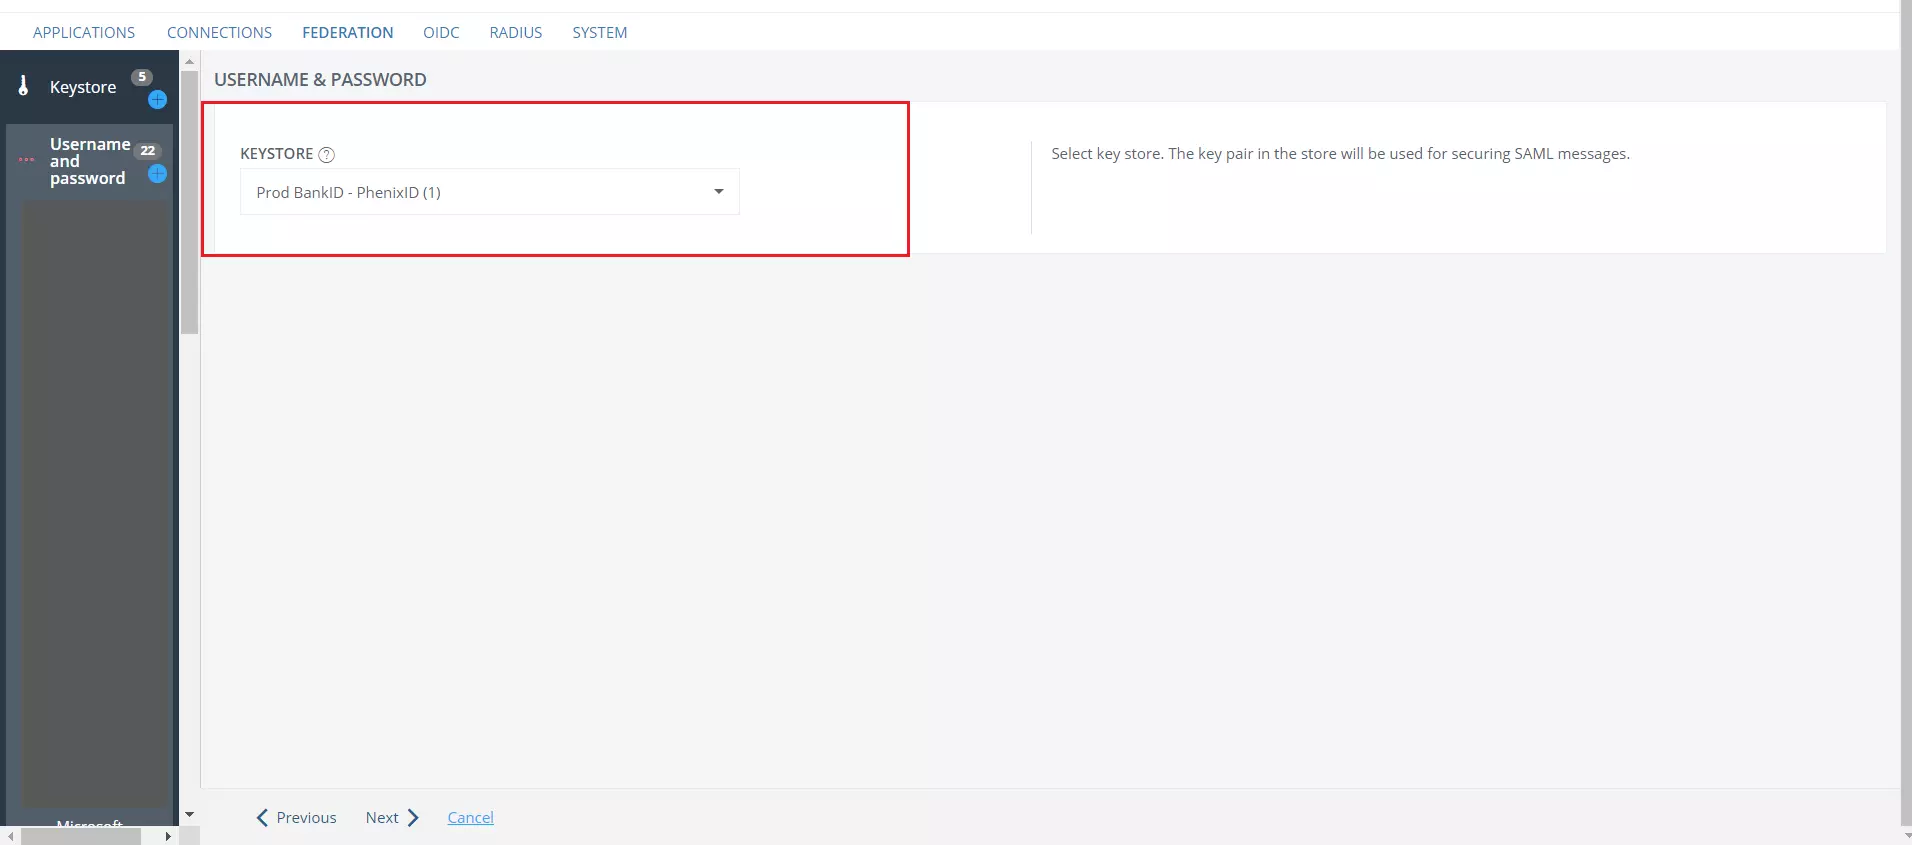1912x845 pixels.
Task: Open the OIDC tab
Action: click(441, 32)
